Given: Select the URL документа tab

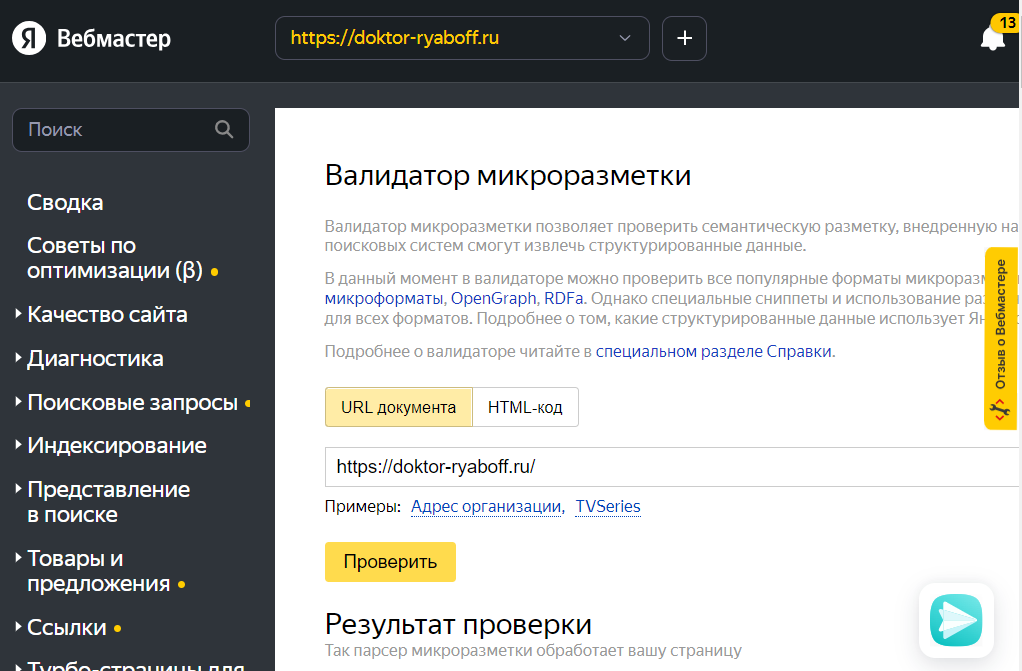Looking at the screenshot, I should [398, 408].
